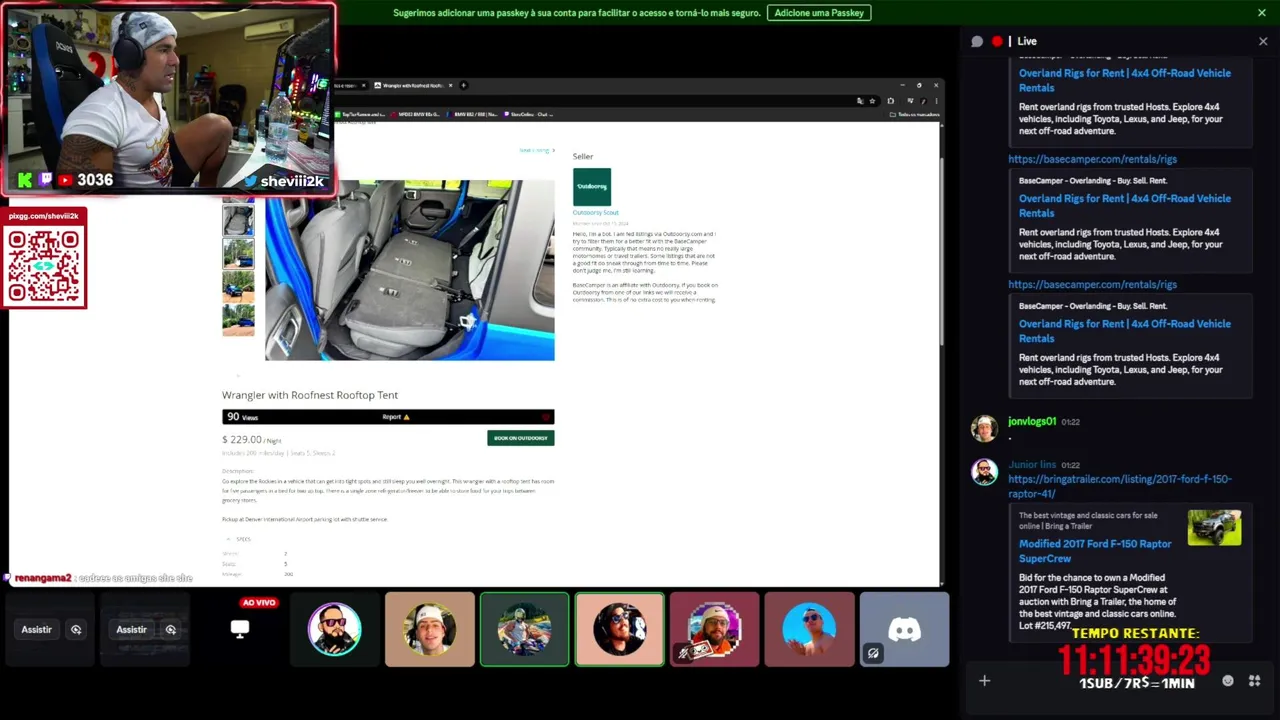Open the apps icon in chat box
The image size is (1280, 720).
point(1254,681)
